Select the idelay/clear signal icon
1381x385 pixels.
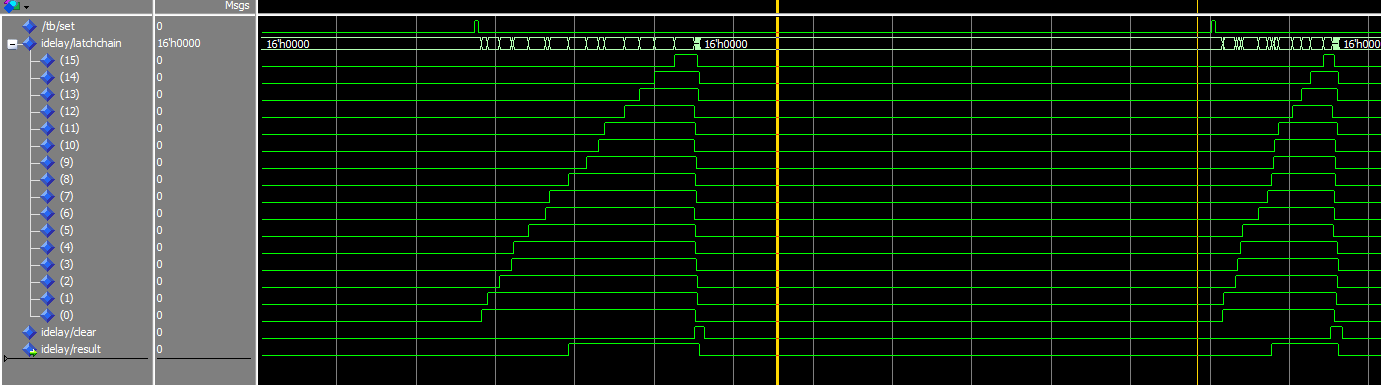[29, 332]
